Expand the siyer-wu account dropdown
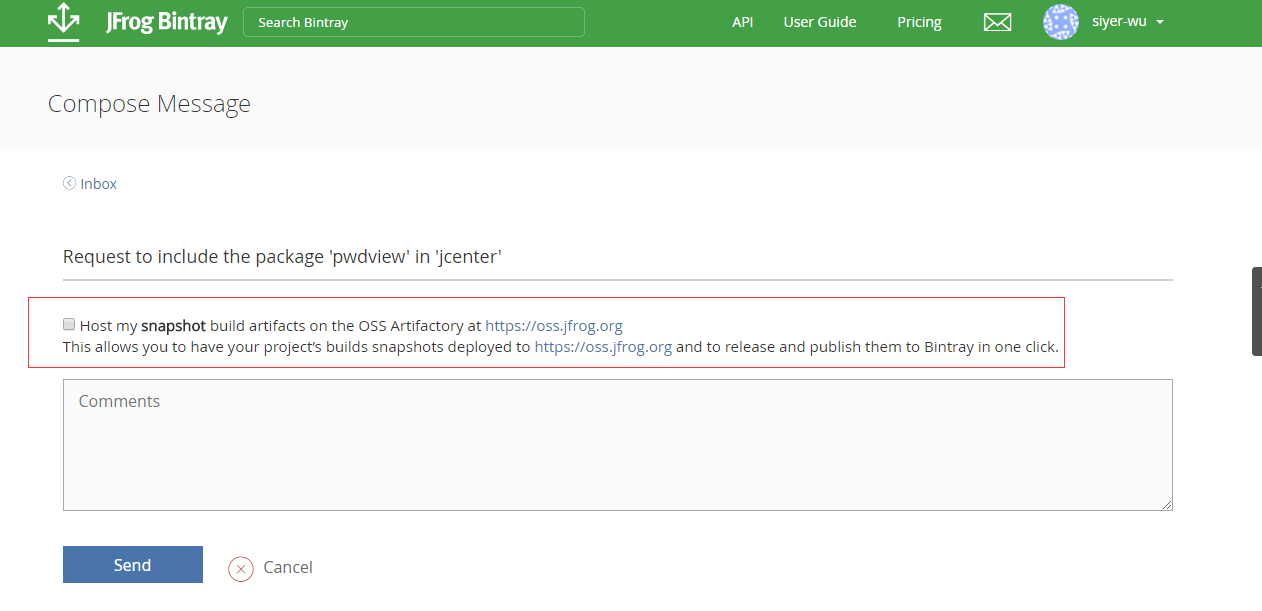The image size is (1262, 611). click(x=1159, y=22)
